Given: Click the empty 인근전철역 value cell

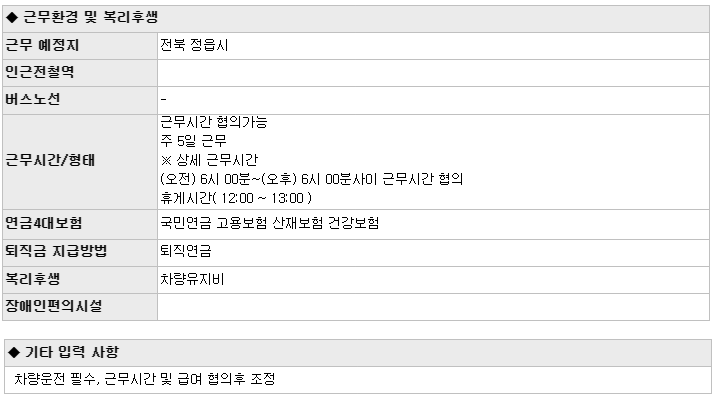Looking at the screenshot, I should [x=433, y=73].
